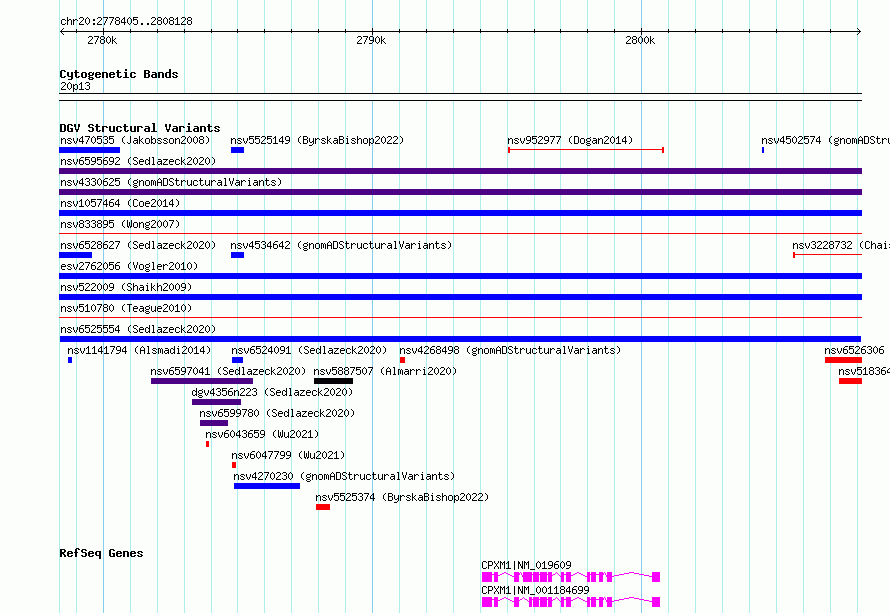Screen dimensions: 890x613
Task: Click esv2762056 (Vogler2010) label
Action: (129, 266)
